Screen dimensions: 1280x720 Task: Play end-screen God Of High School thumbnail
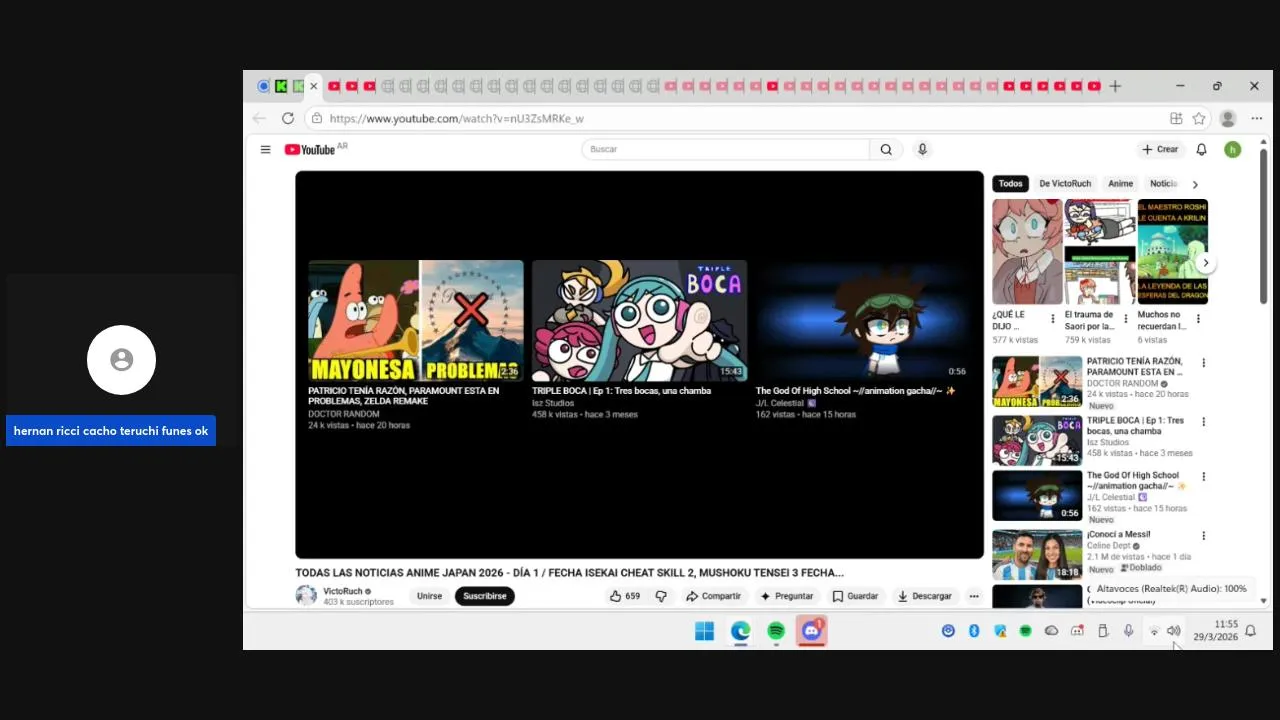pyautogui.click(x=863, y=320)
